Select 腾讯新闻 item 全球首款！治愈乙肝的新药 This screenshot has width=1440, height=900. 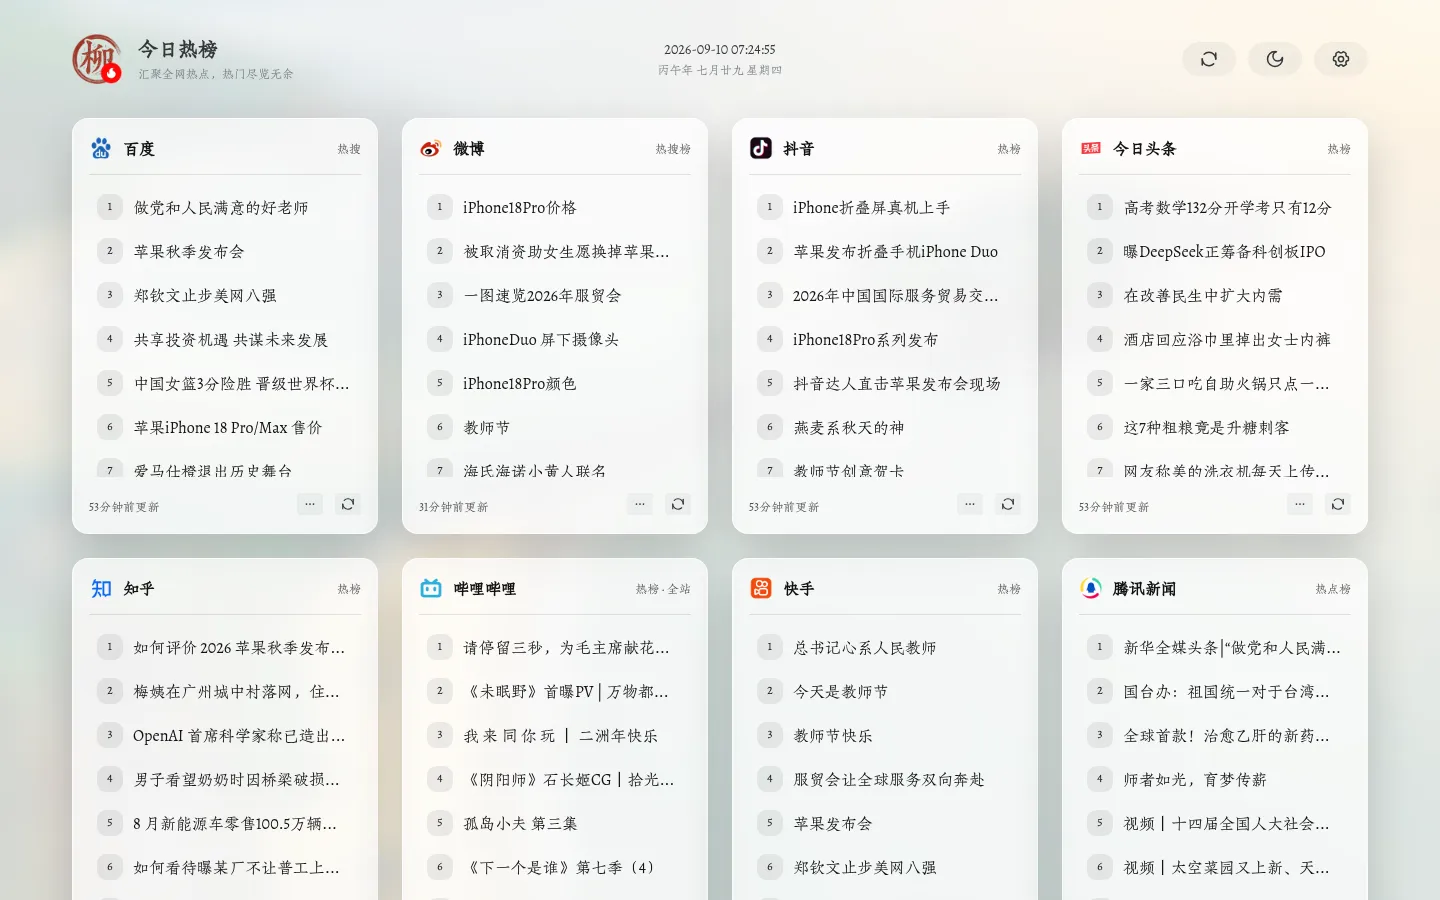pyautogui.click(x=1226, y=735)
